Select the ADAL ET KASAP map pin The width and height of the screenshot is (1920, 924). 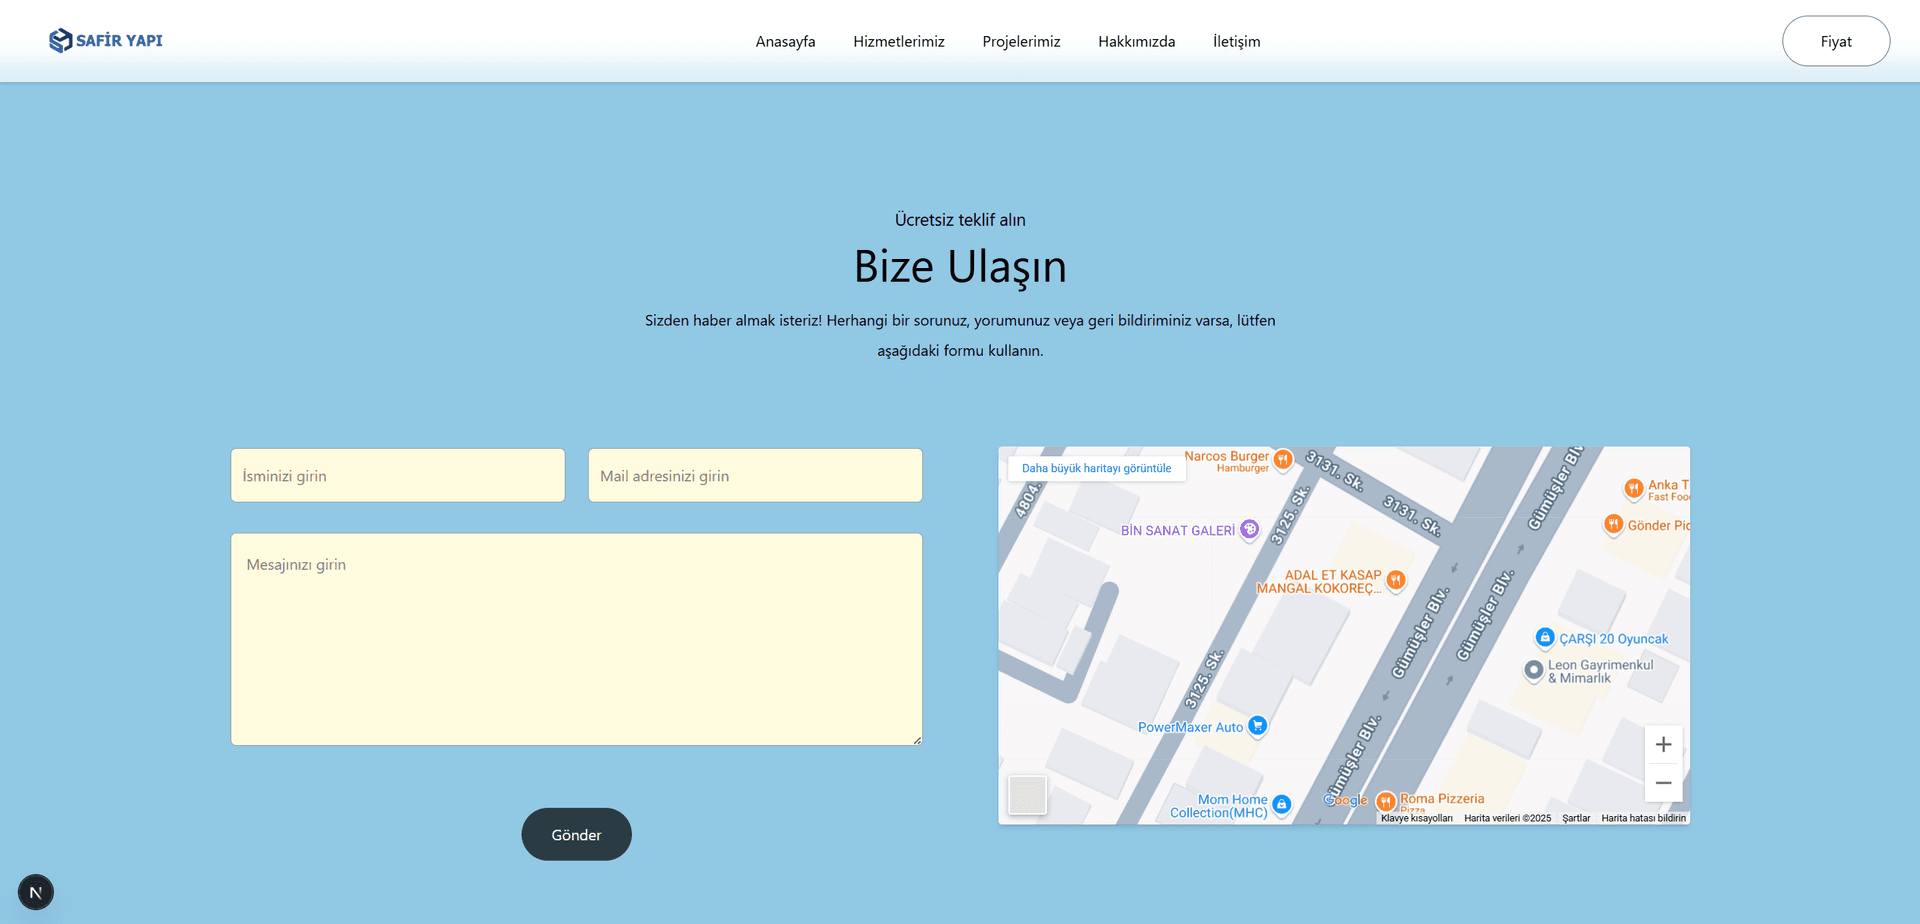coord(1396,580)
